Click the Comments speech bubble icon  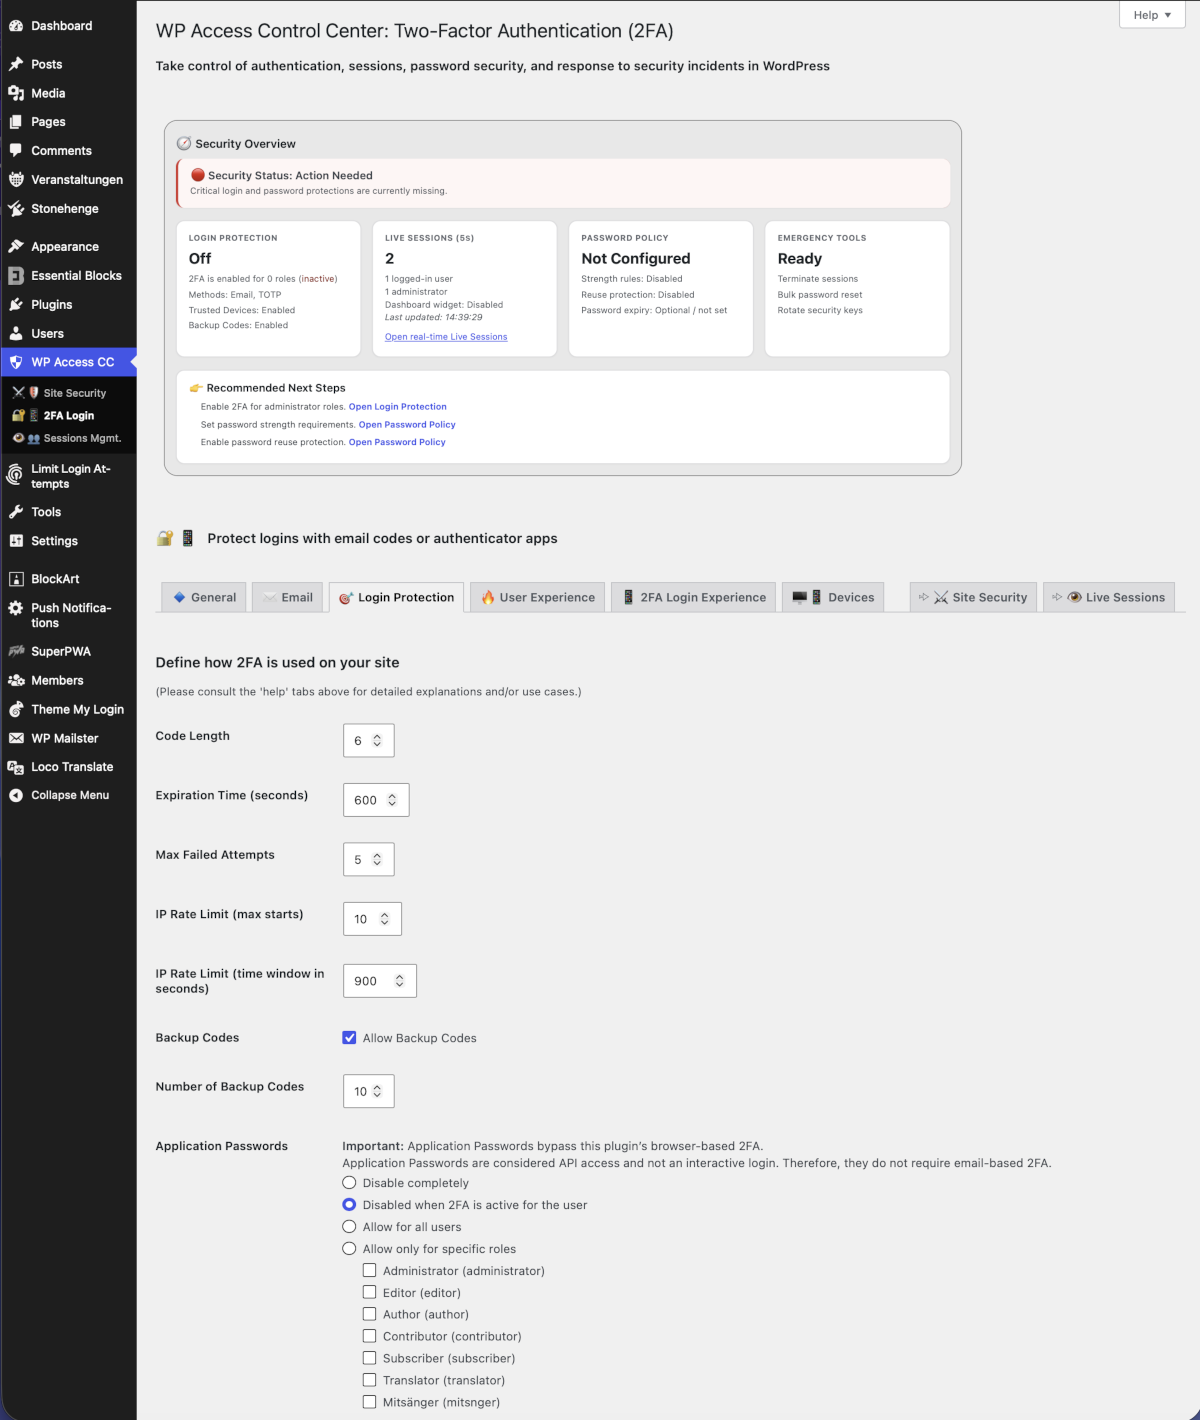[16, 151]
